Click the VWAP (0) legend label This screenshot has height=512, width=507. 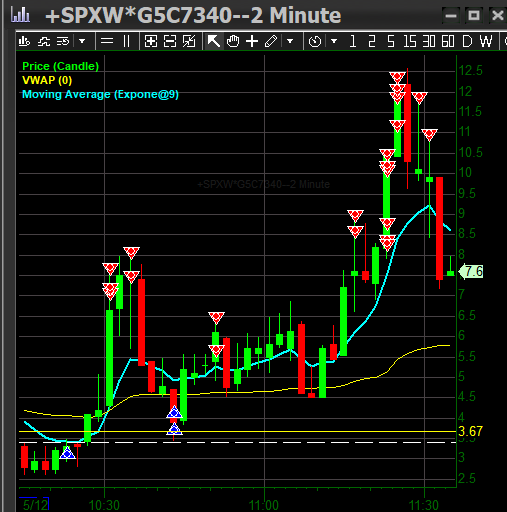pos(47,80)
